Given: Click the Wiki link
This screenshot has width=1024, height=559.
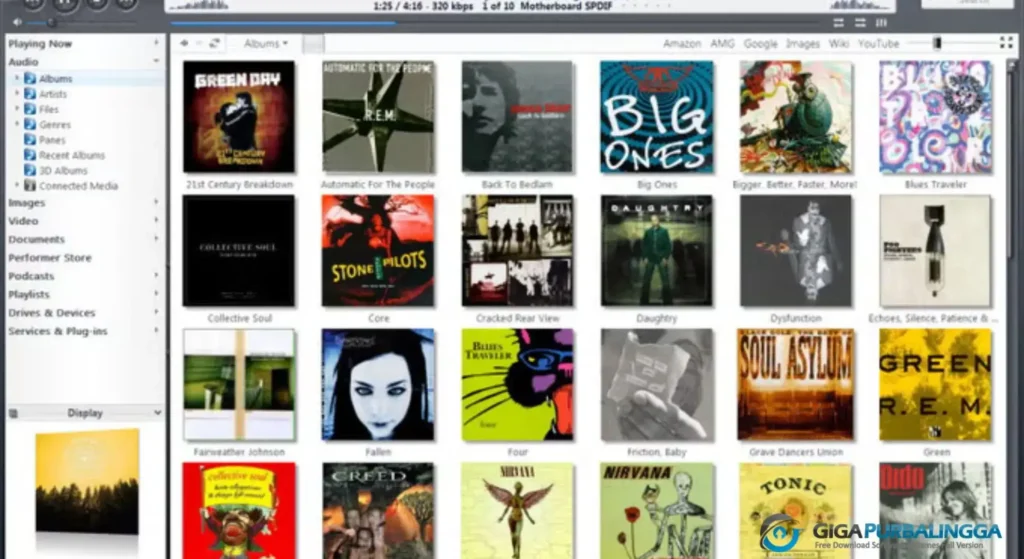Looking at the screenshot, I should click(839, 44).
